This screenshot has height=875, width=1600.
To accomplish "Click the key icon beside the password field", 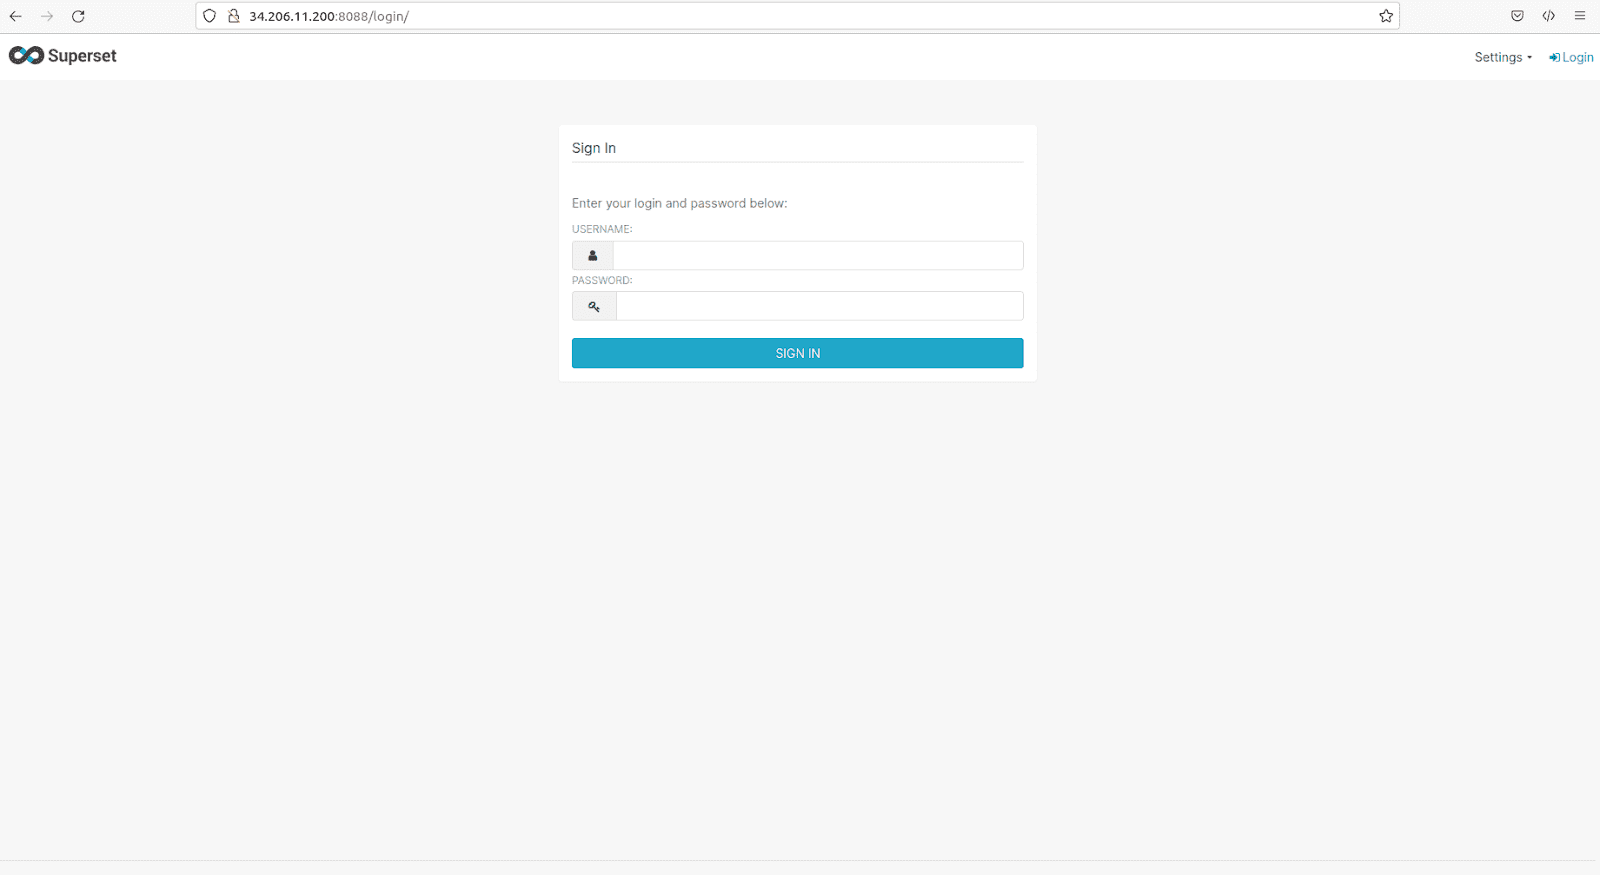I will 594,306.
